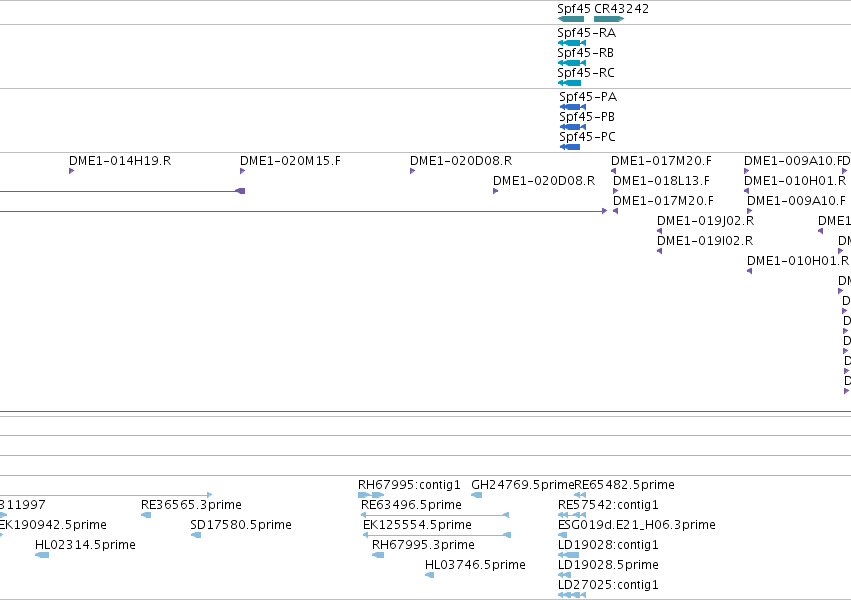
Task: Open the Spf45-RA transcript label
Action: [587, 33]
